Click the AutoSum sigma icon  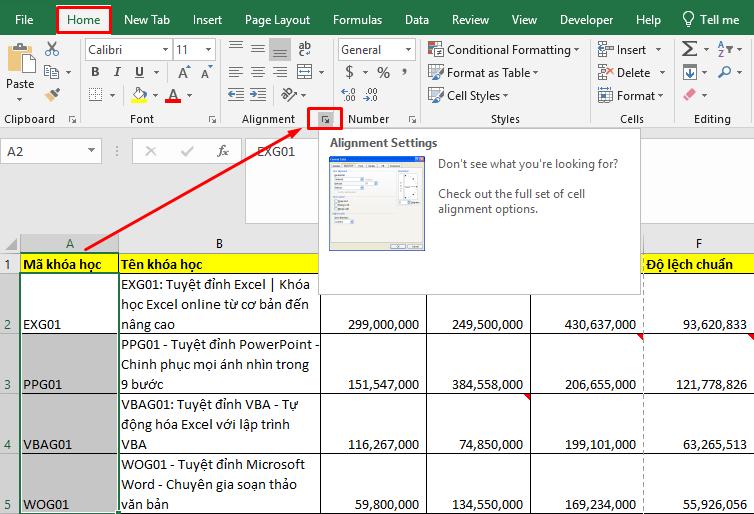tap(689, 49)
